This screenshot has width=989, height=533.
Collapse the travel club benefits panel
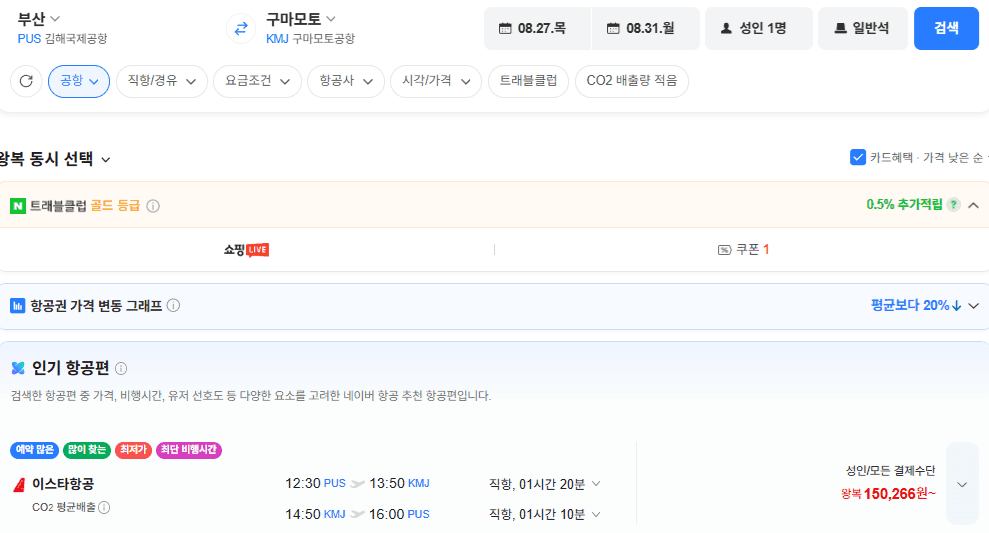click(x=973, y=205)
